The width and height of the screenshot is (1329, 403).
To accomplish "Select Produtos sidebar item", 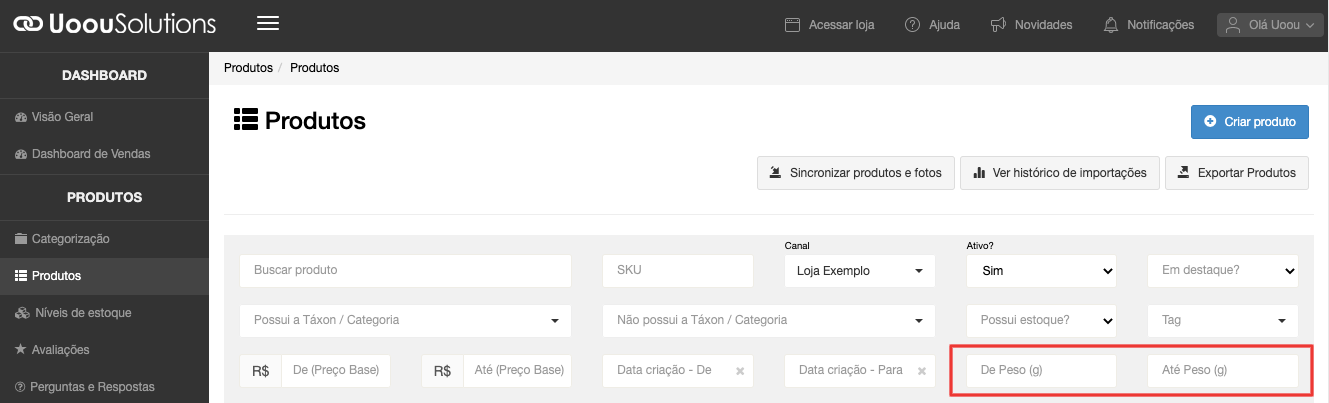I will click(104, 276).
